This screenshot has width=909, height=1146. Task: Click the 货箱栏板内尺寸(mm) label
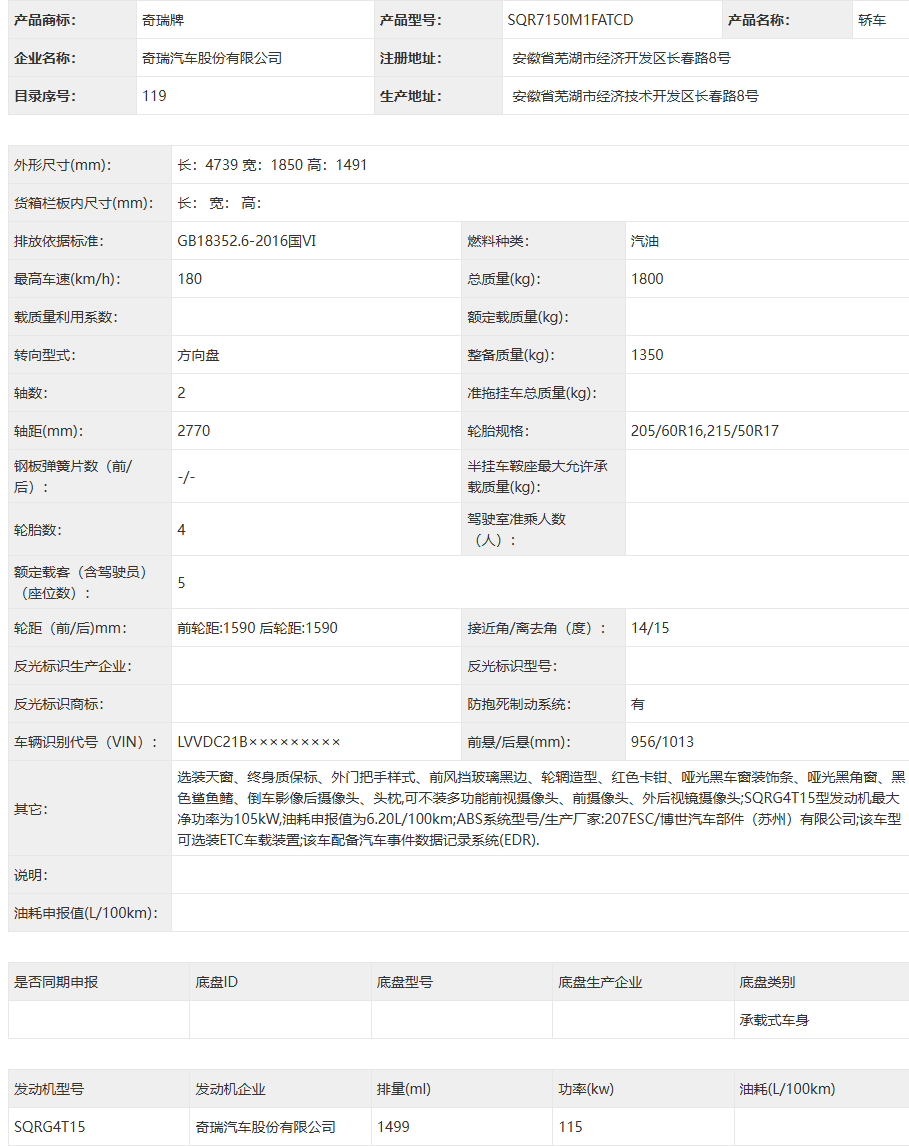pos(83,203)
